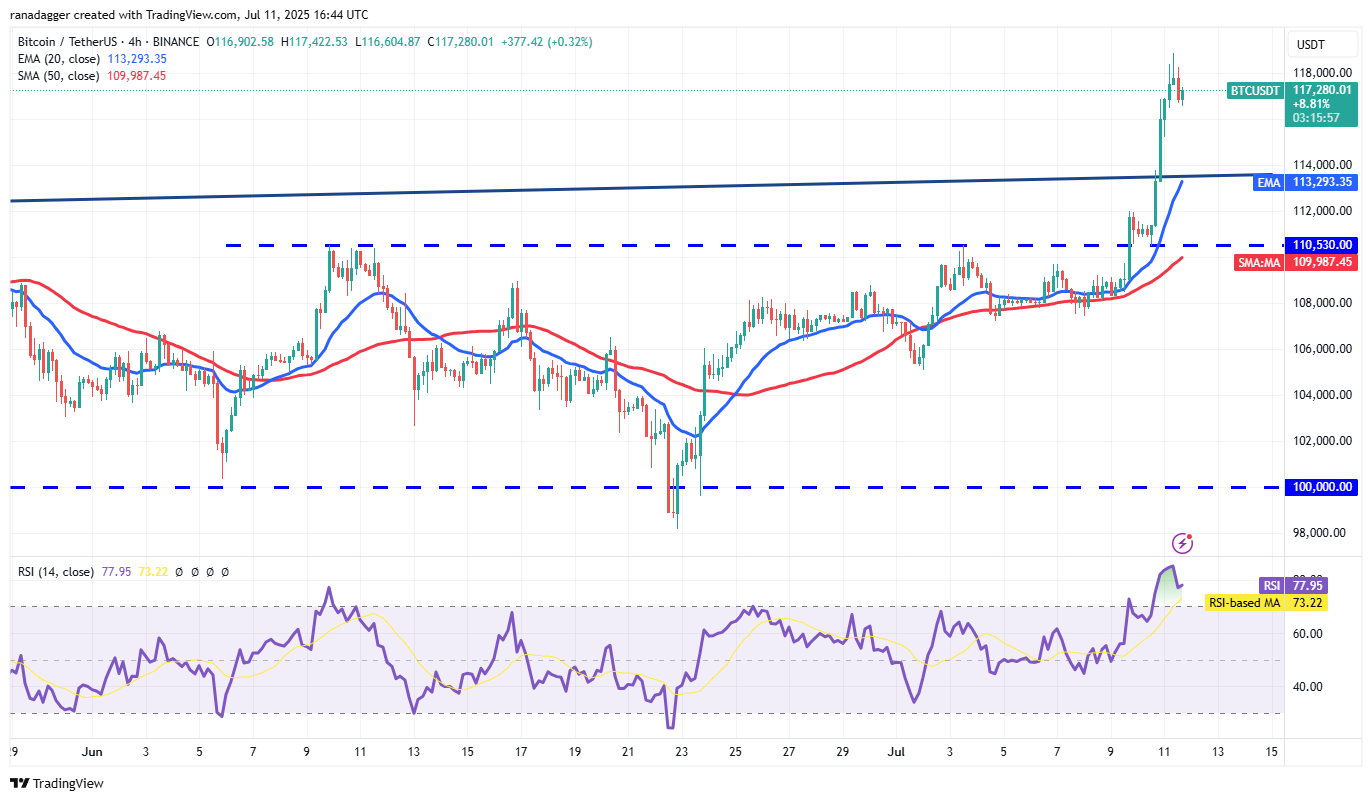Screen dimensions: 1372x801
Task: Select the dark blue ascending trendline
Action: click(x=600, y=188)
